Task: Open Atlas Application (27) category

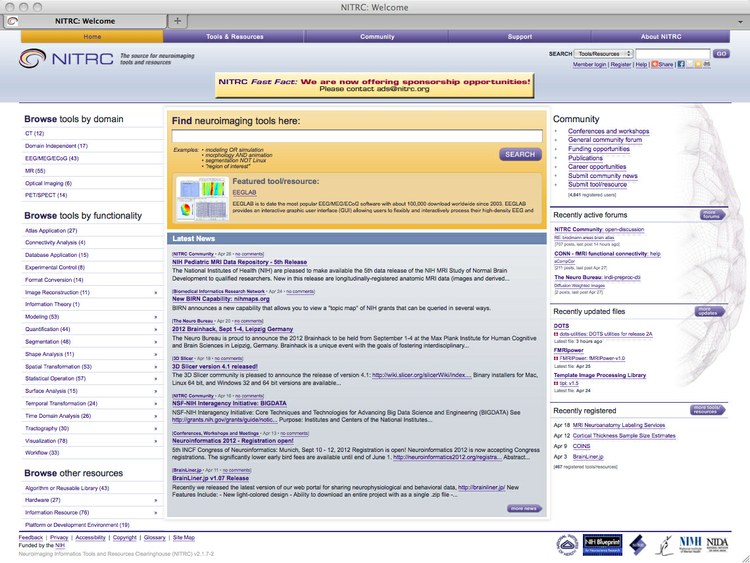Action: pyautogui.click(x=51, y=231)
